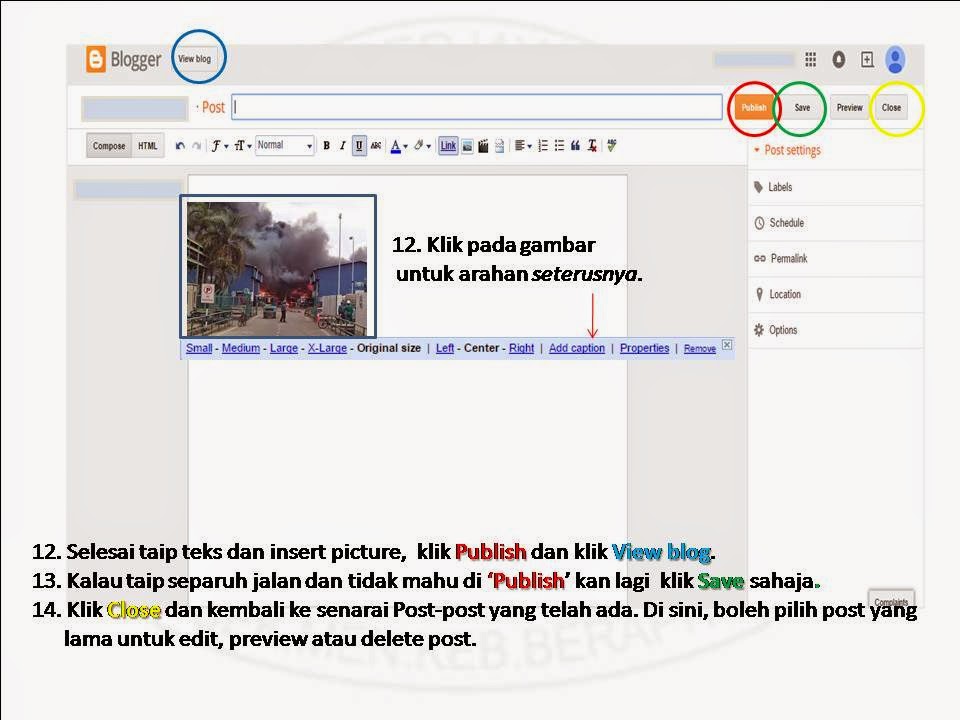Click the Publish button
Screen dimensions: 960x720
(x=753, y=106)
